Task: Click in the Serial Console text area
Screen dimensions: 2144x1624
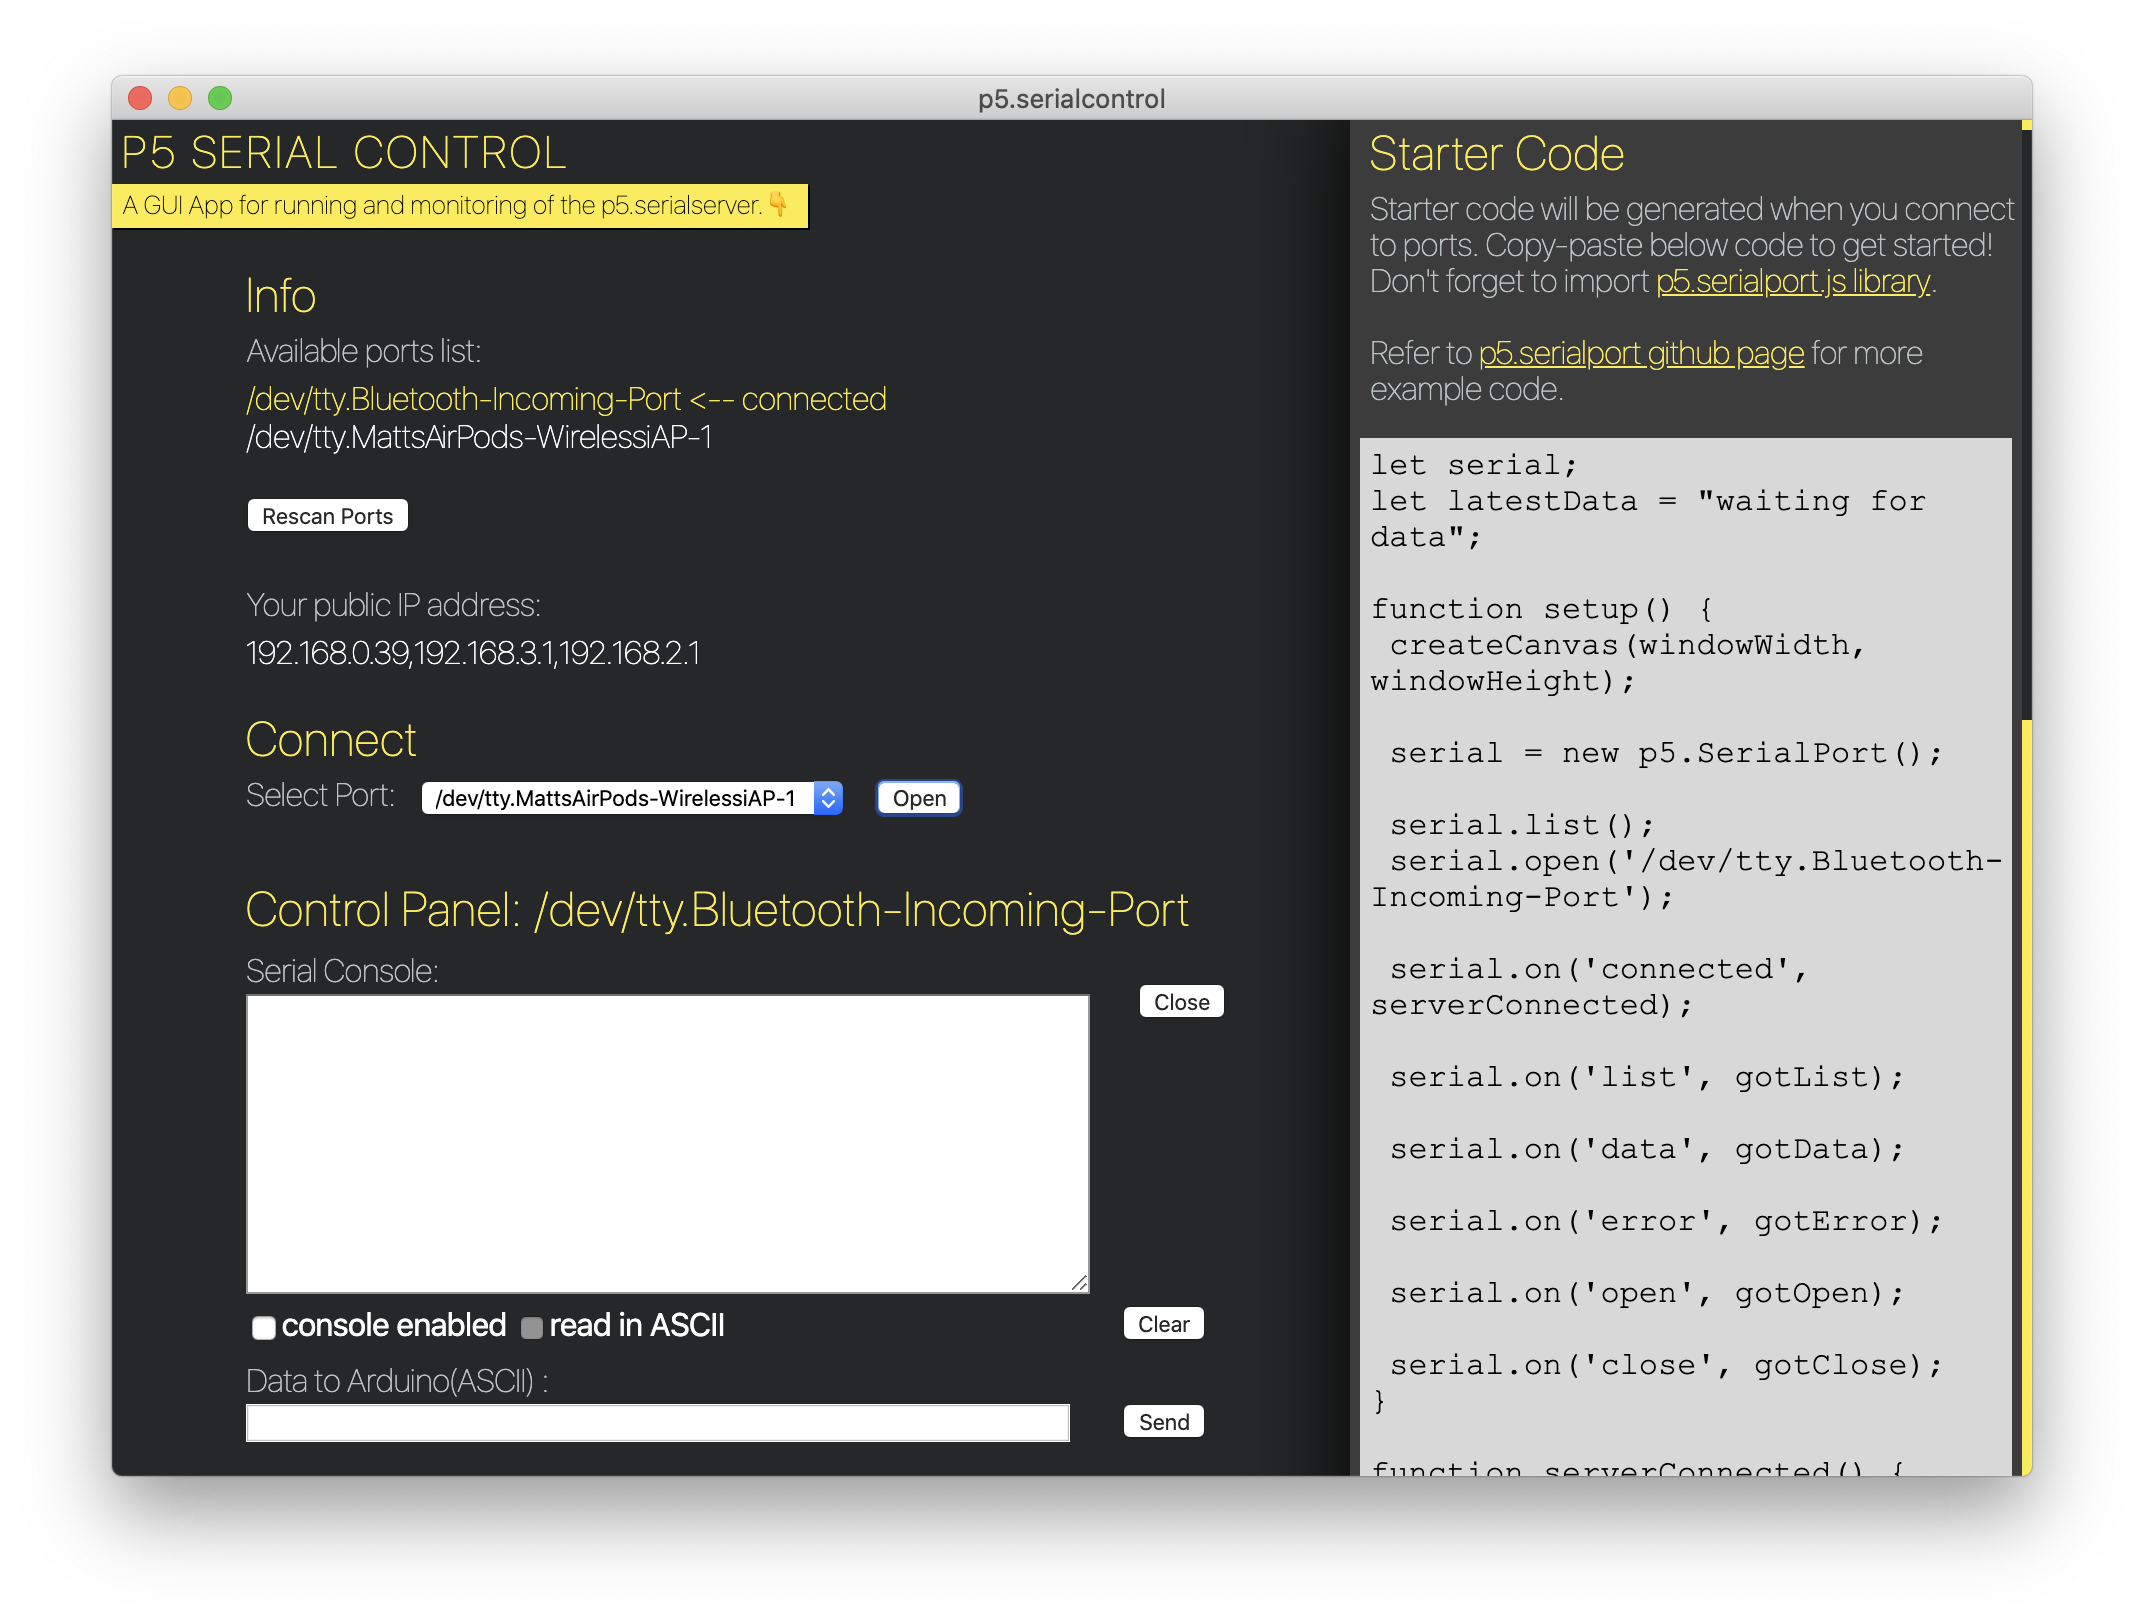Action: (667, 1143)
